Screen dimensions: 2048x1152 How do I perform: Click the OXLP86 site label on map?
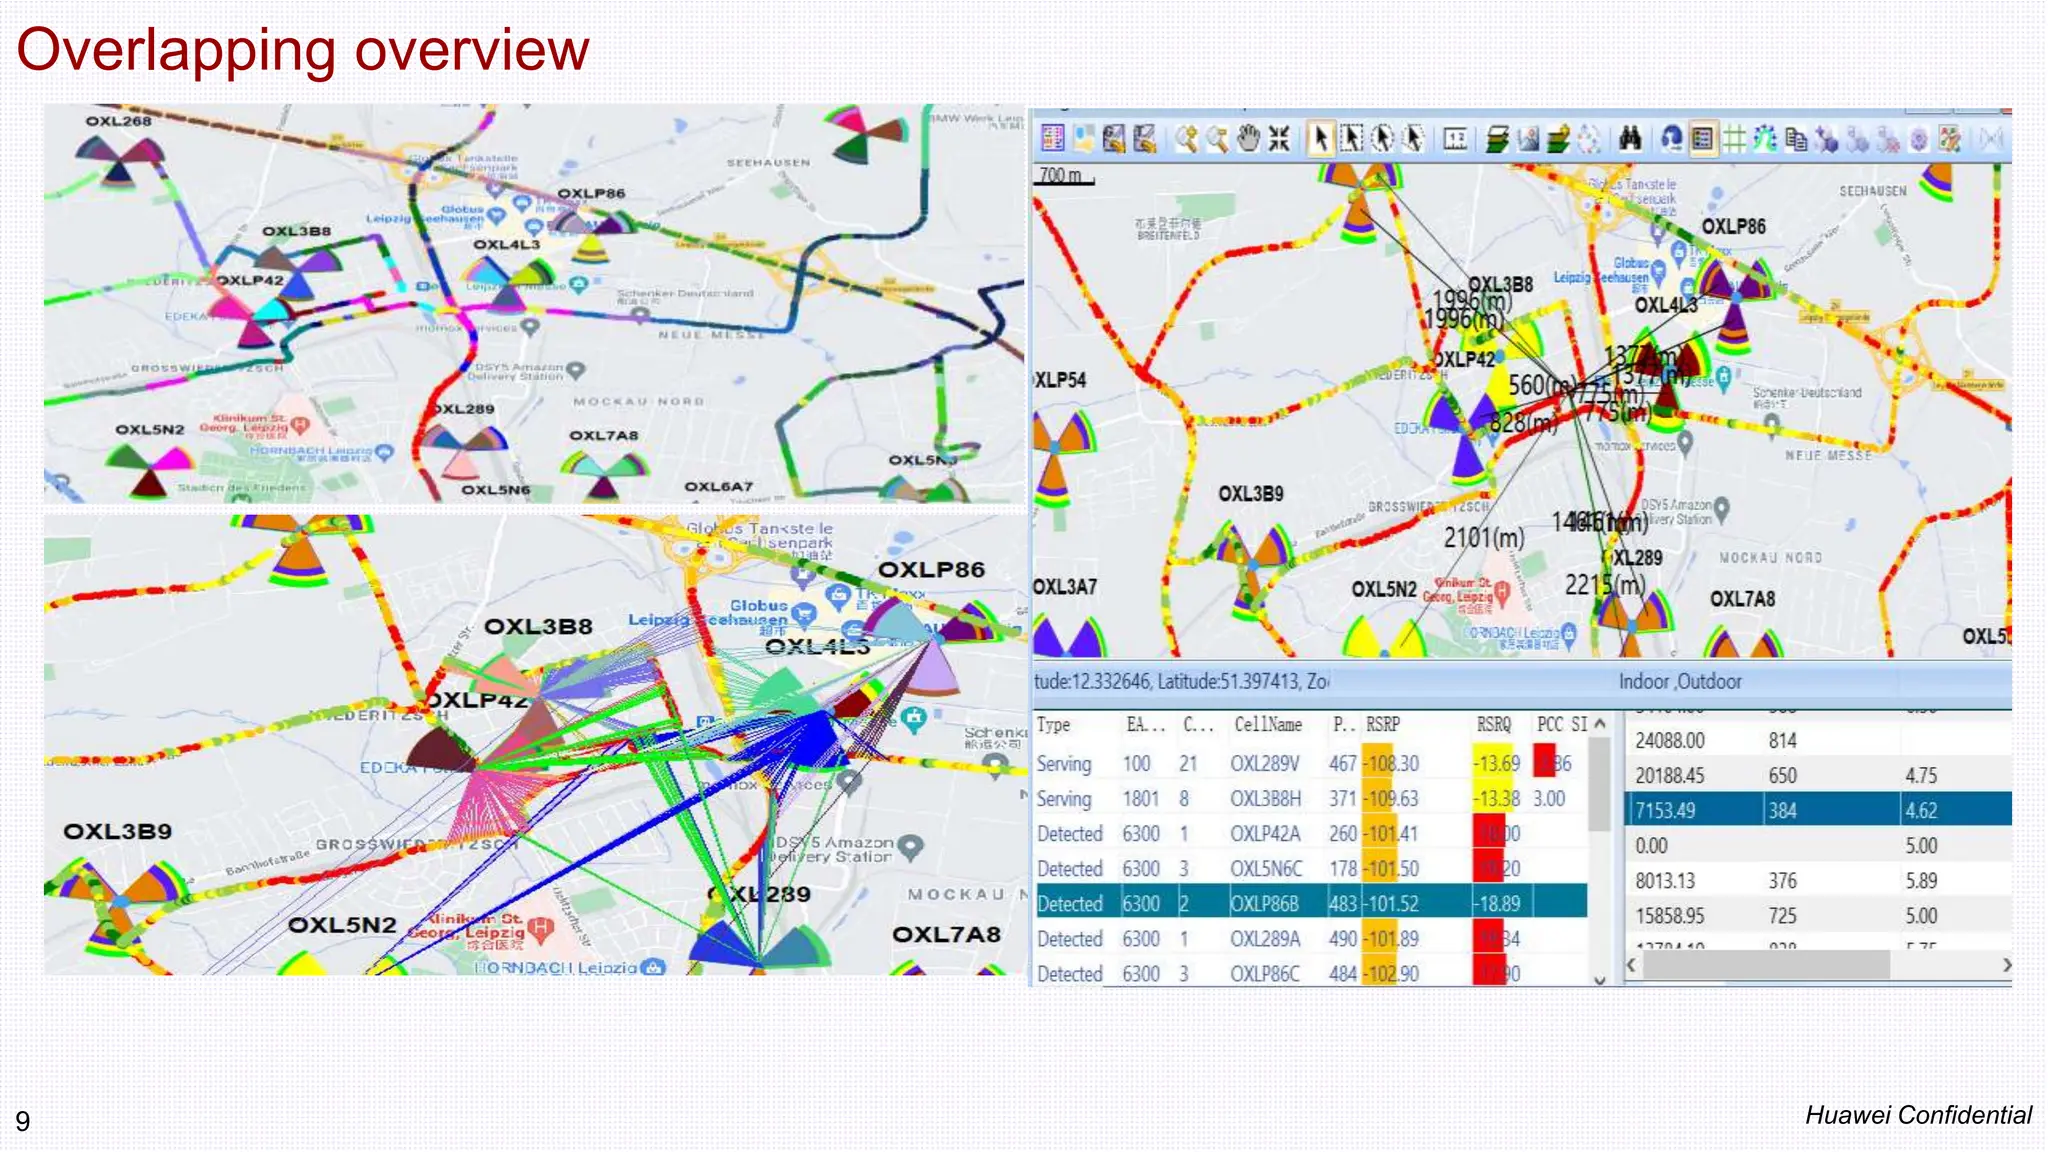(x=1733, y=227)
